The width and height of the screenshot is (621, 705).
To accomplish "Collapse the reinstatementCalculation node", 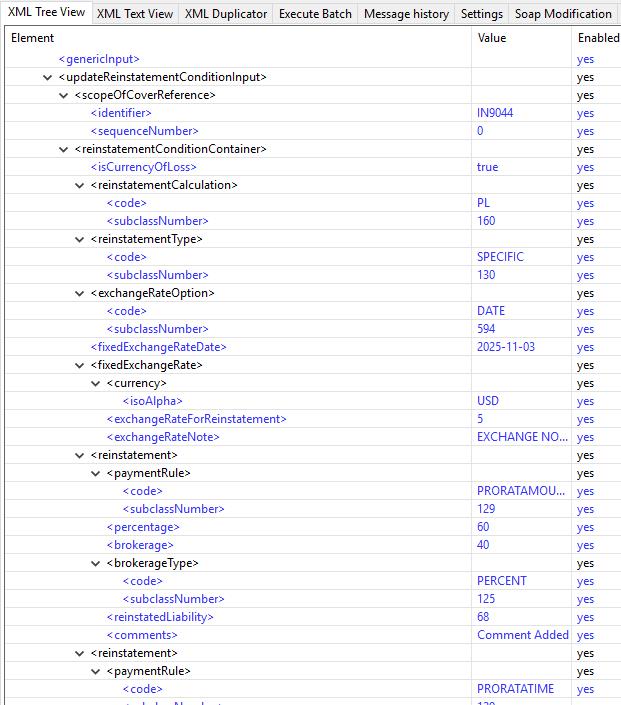I will tap(80, 185).
